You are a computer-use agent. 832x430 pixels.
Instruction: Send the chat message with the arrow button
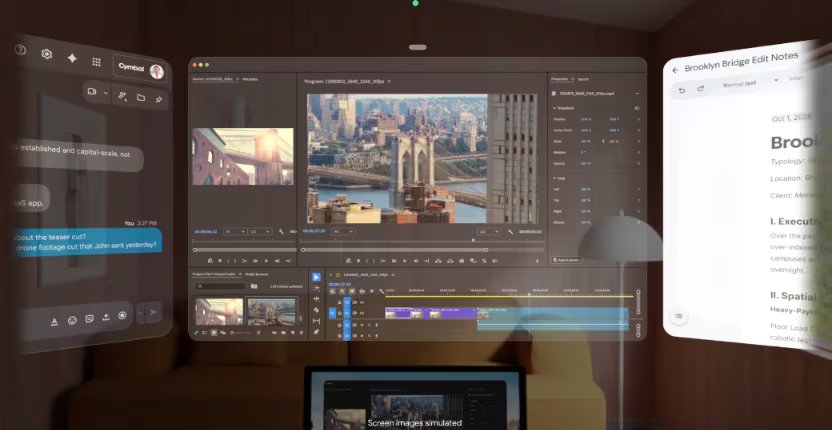153,312
